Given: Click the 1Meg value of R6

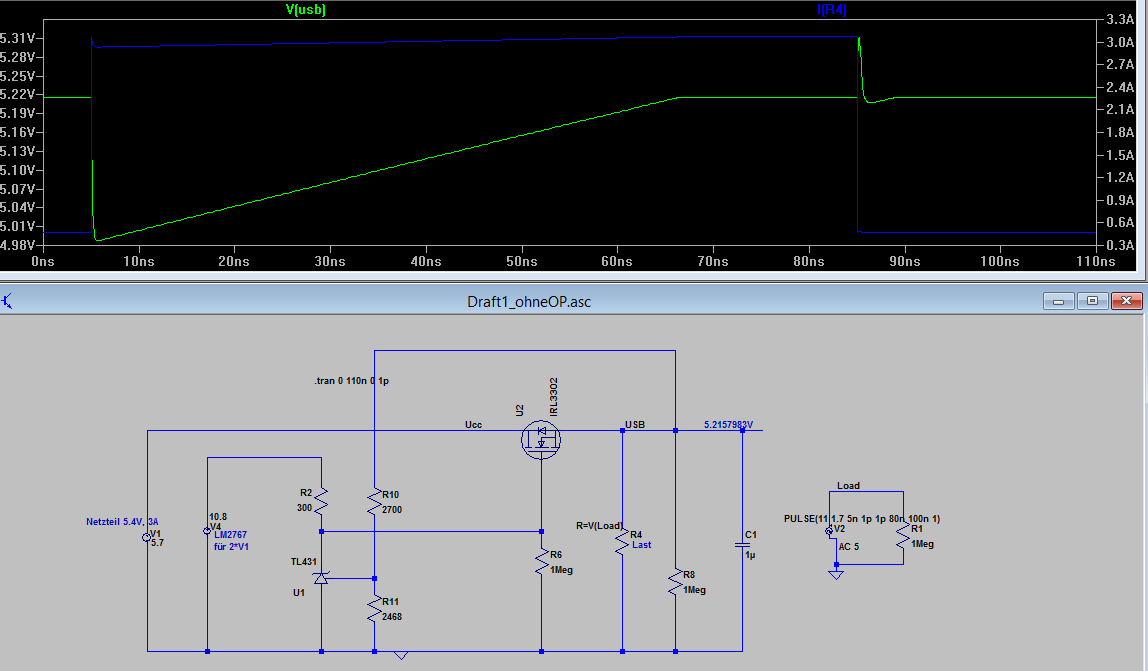Looking at the screenshot, I should [562, 570].
